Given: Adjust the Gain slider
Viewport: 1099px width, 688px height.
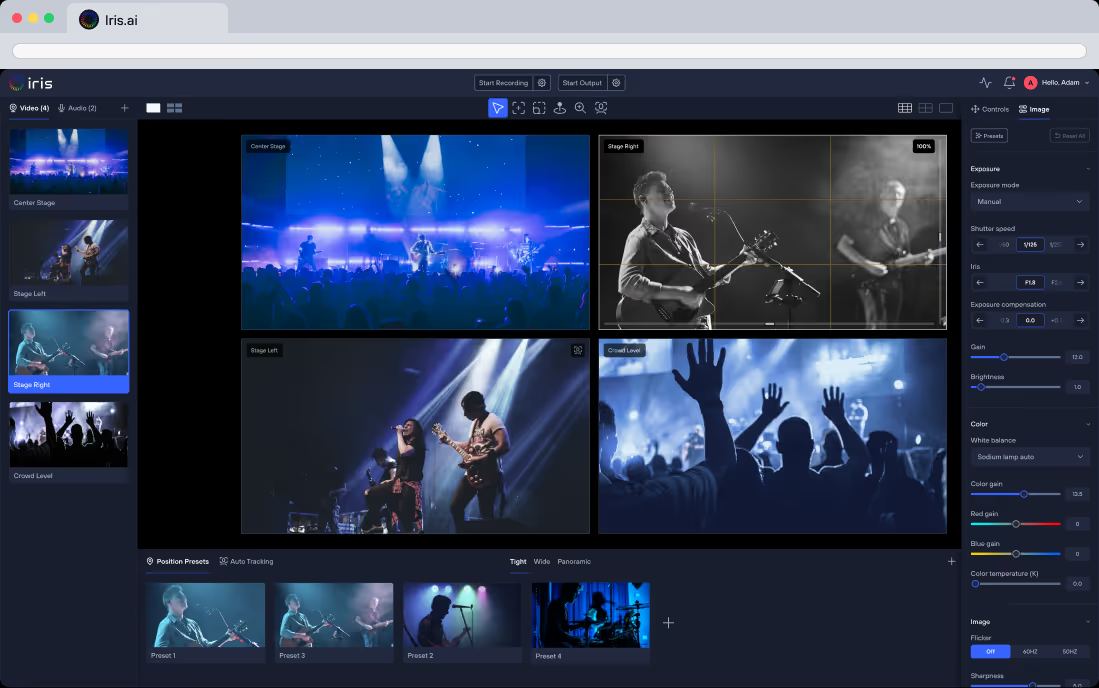Looking at the screenshot, I should pyautogui.click(x=1015, y=357).
